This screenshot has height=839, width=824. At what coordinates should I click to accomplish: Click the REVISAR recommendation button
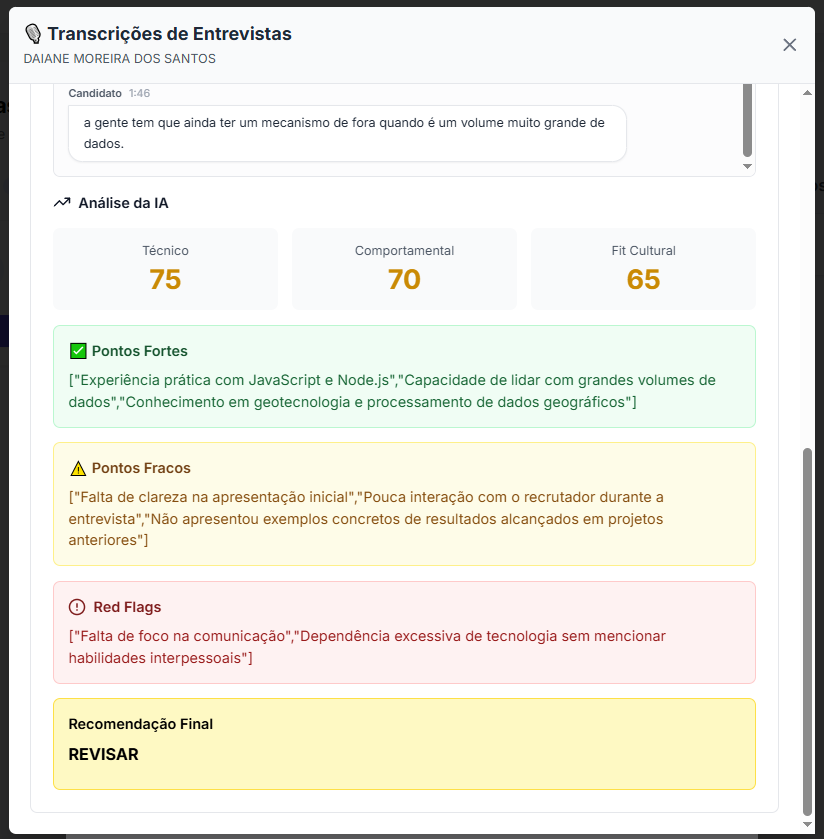point(103,754)
